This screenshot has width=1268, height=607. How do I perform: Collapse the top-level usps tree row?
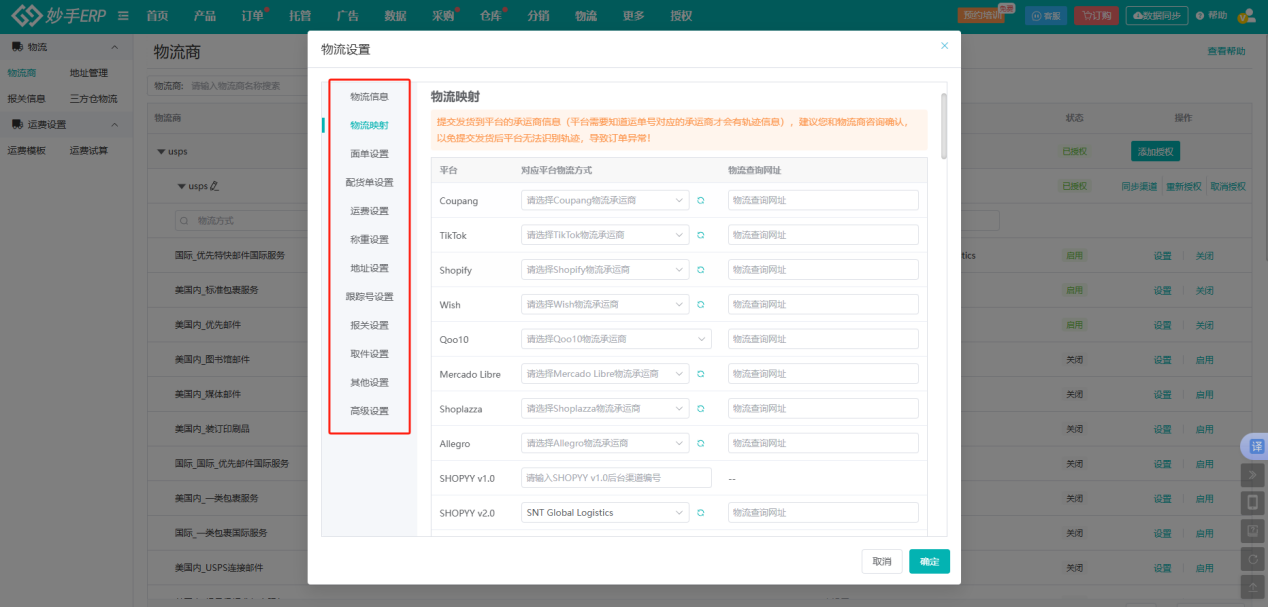click(162, 152)
